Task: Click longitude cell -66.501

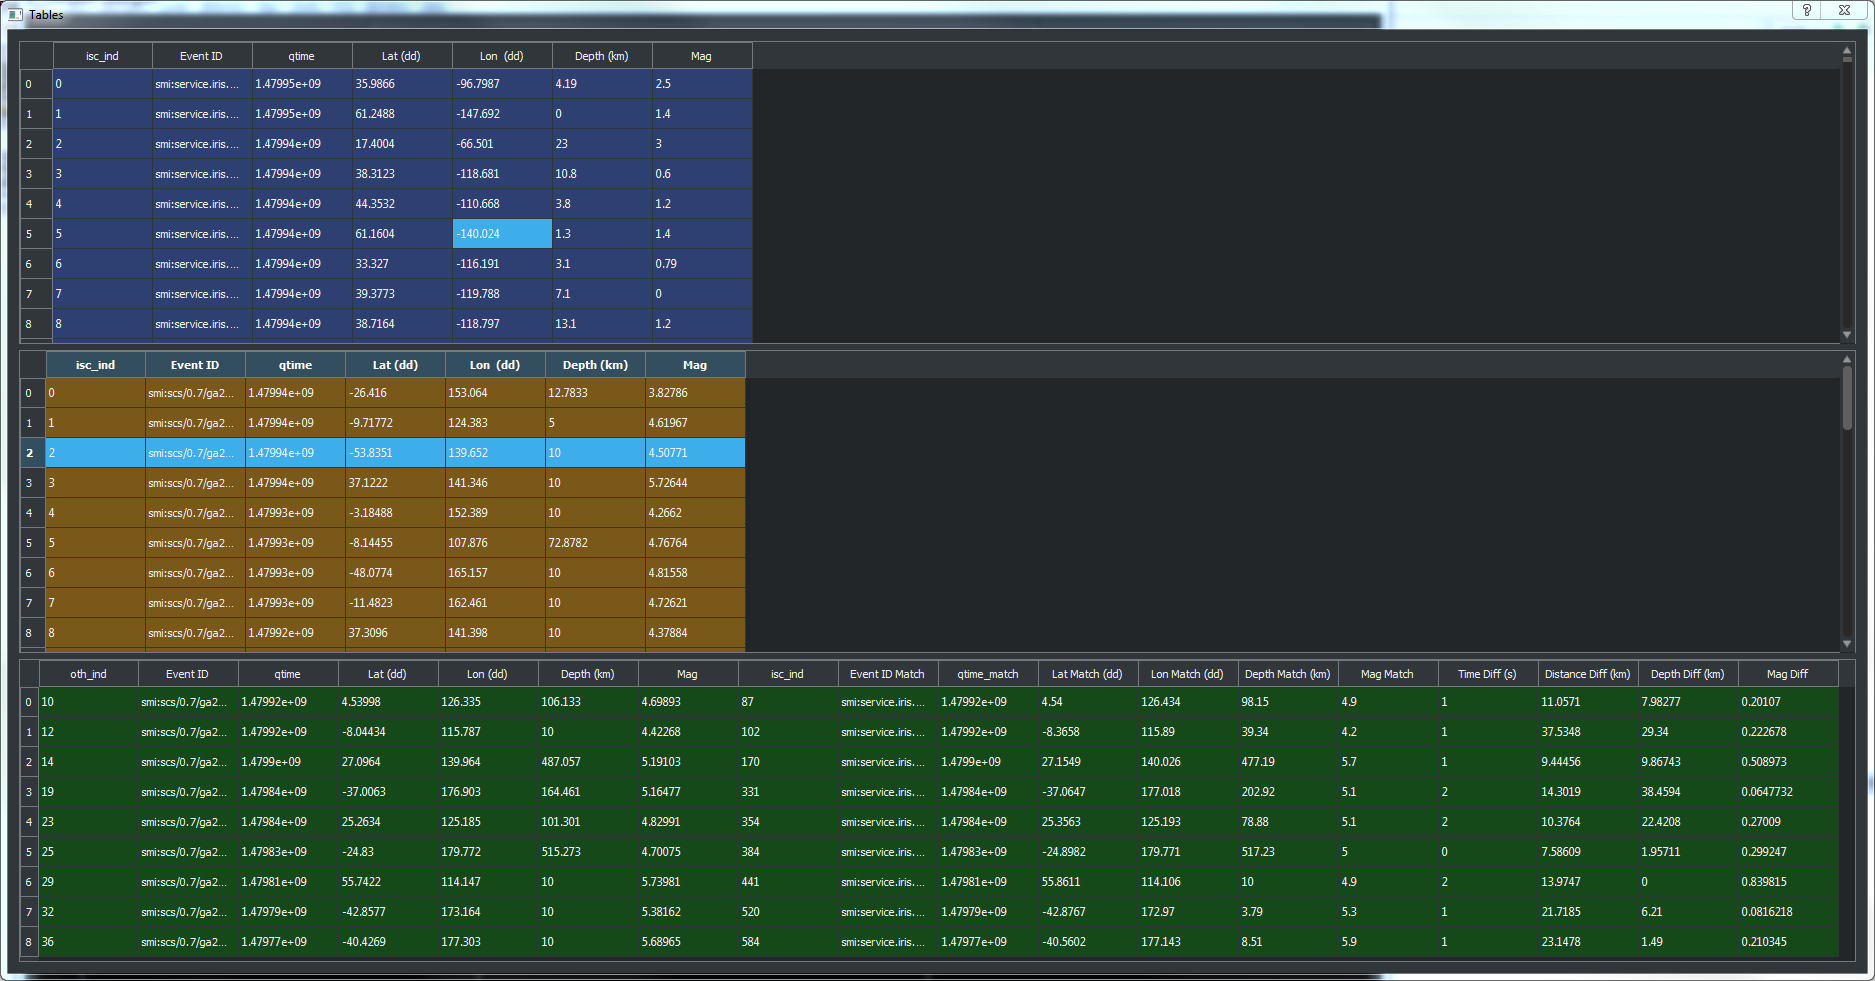Action: point(502,144)
